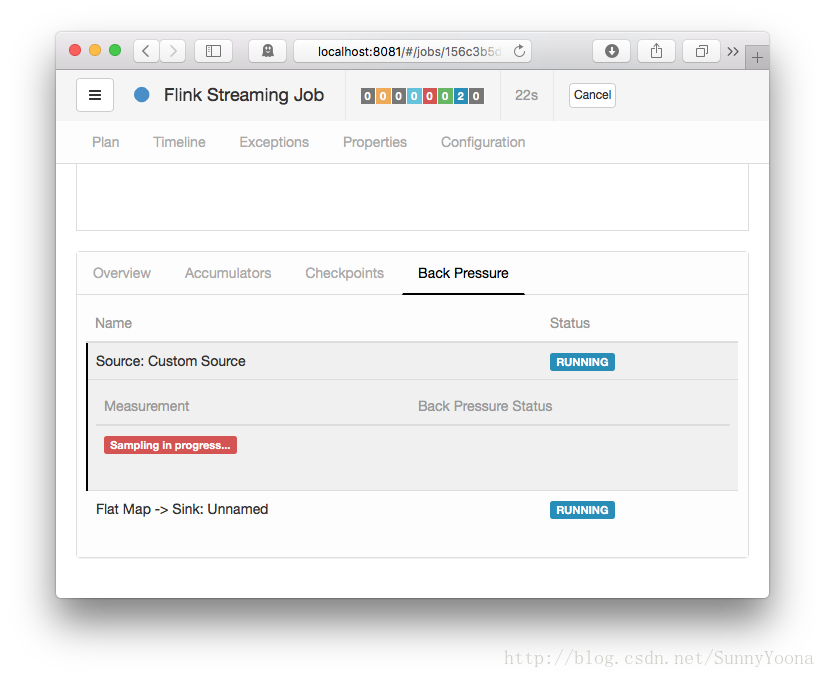Screen dimensions: 825x678
Task: Click the Ghostery ghost extension icon
Action: click(x=268, y=51)
